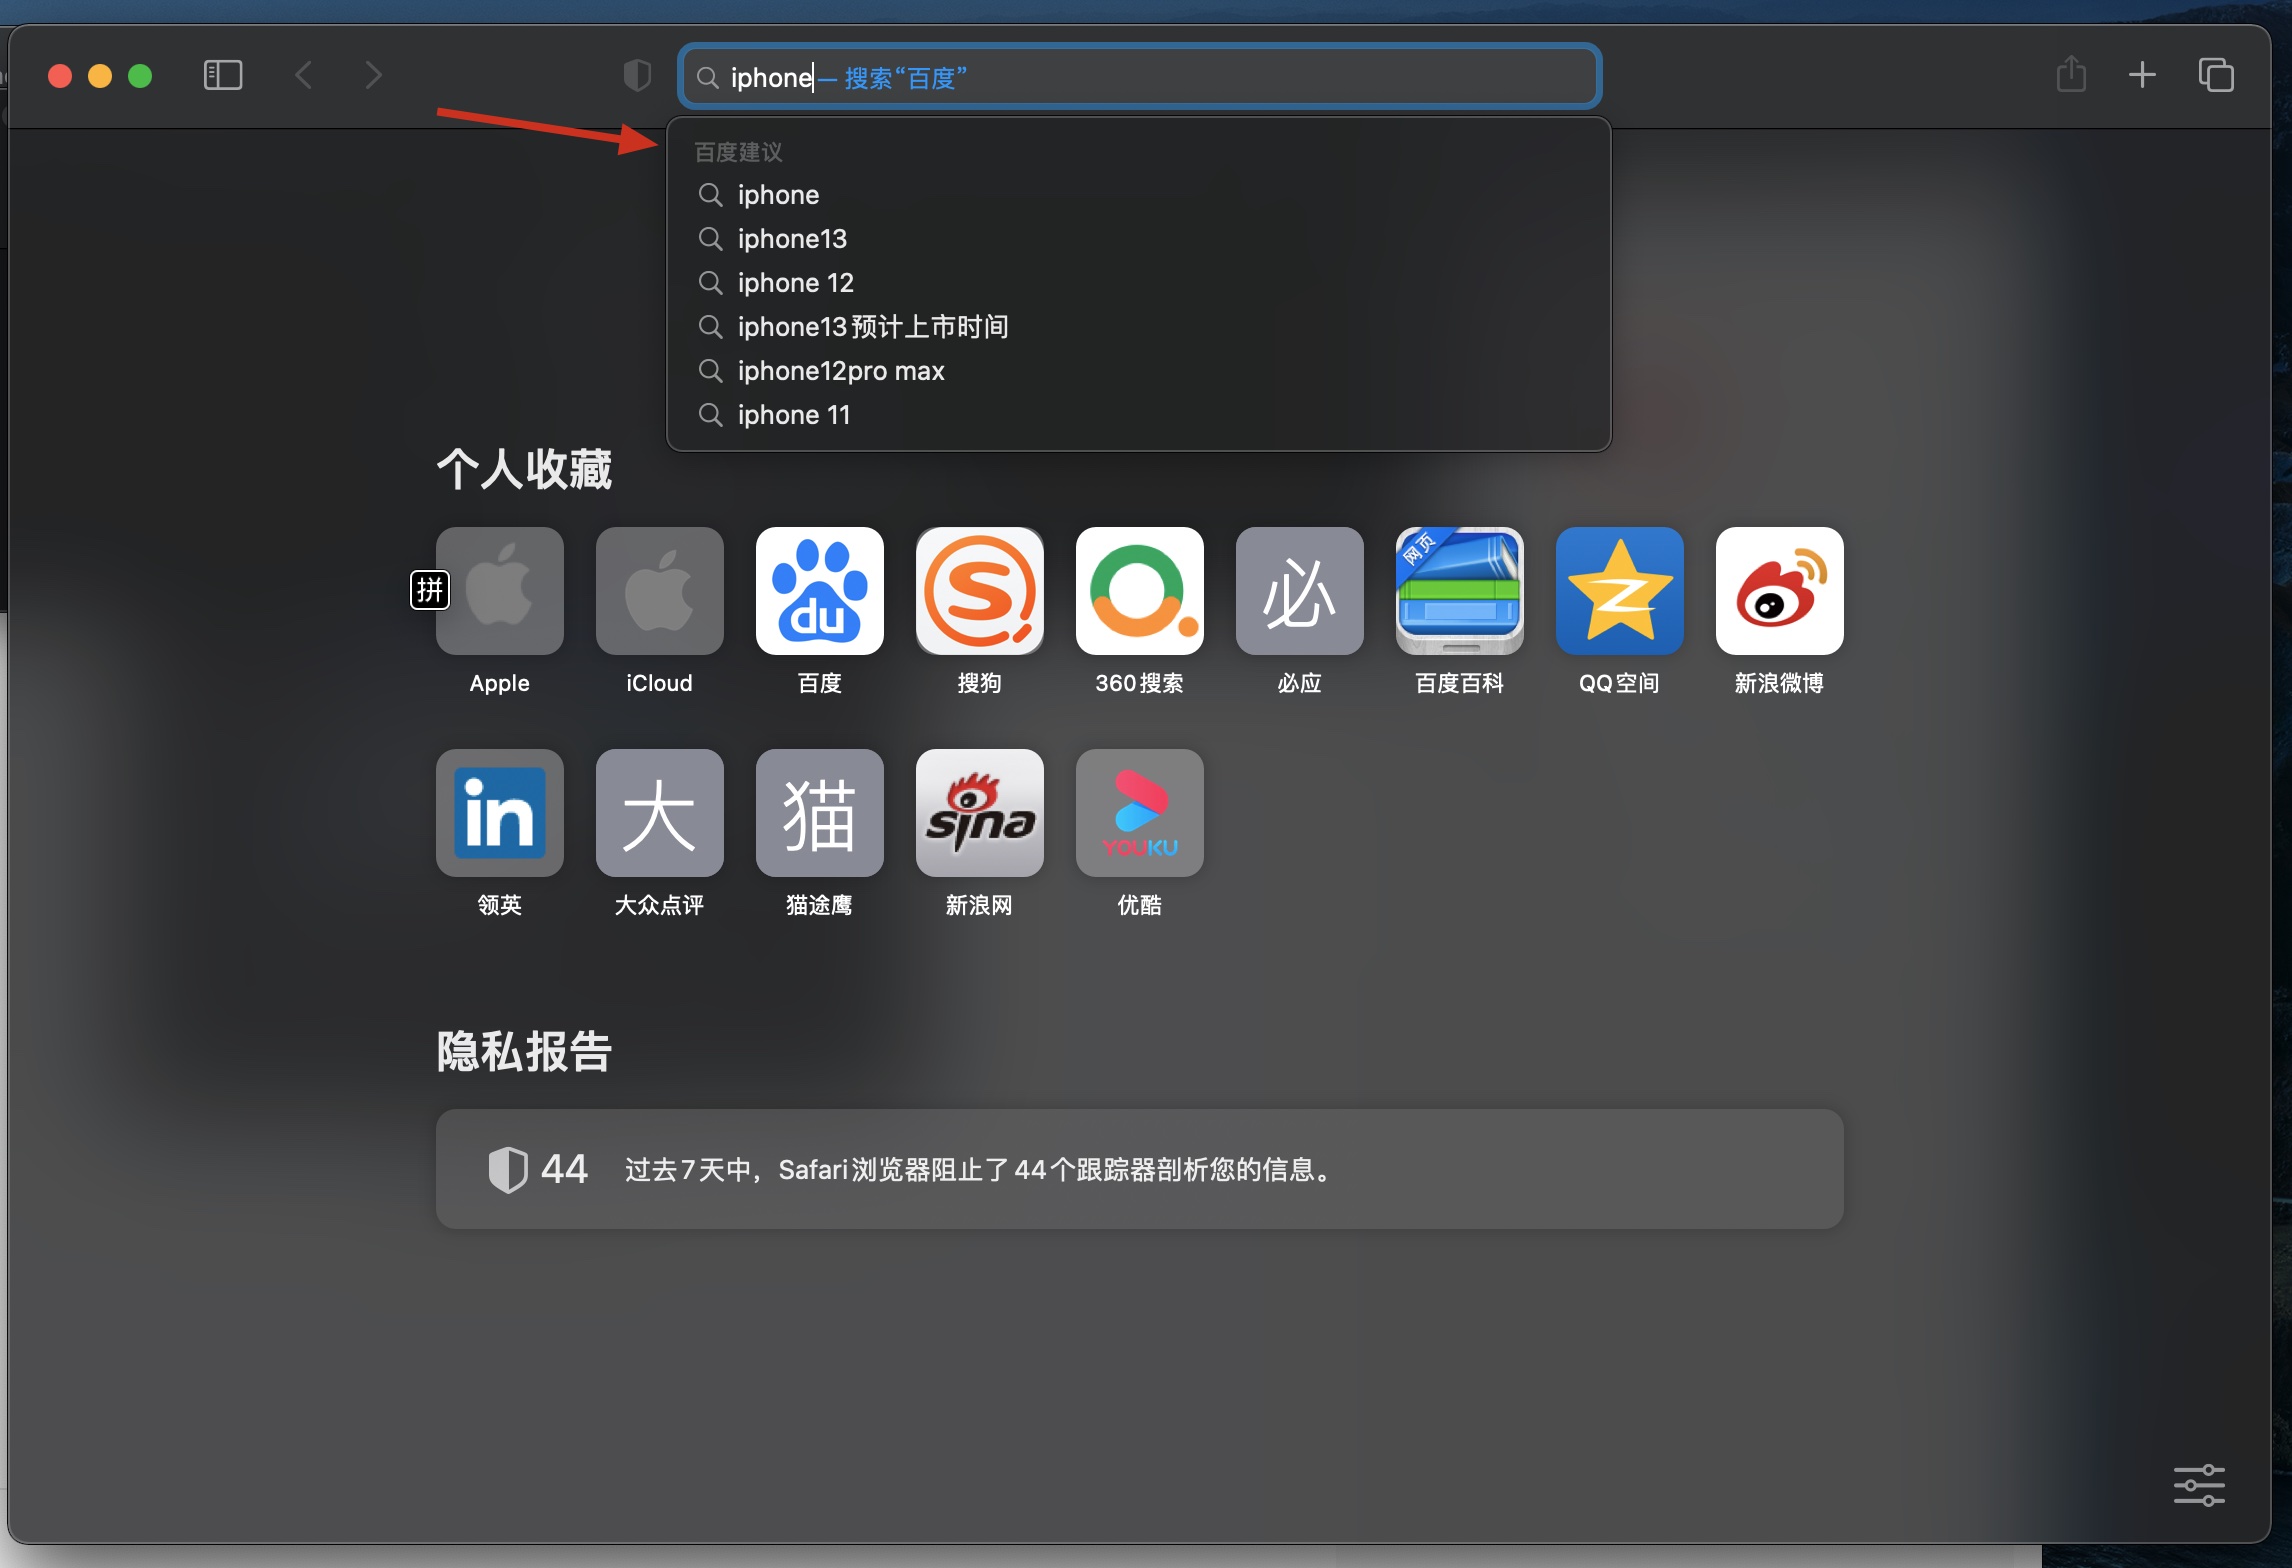Open QQ空间 from favorites

click(x=1618, y=592)
